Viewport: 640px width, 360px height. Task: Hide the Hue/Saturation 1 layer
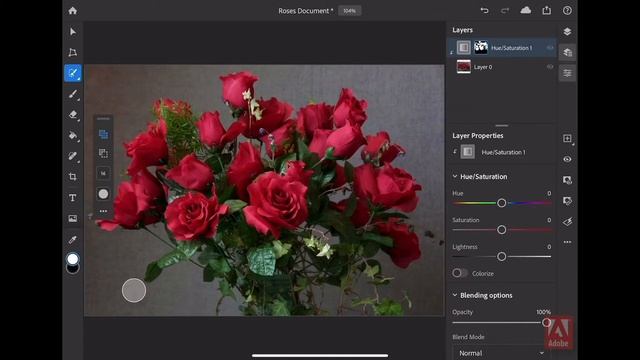[550, 48]
